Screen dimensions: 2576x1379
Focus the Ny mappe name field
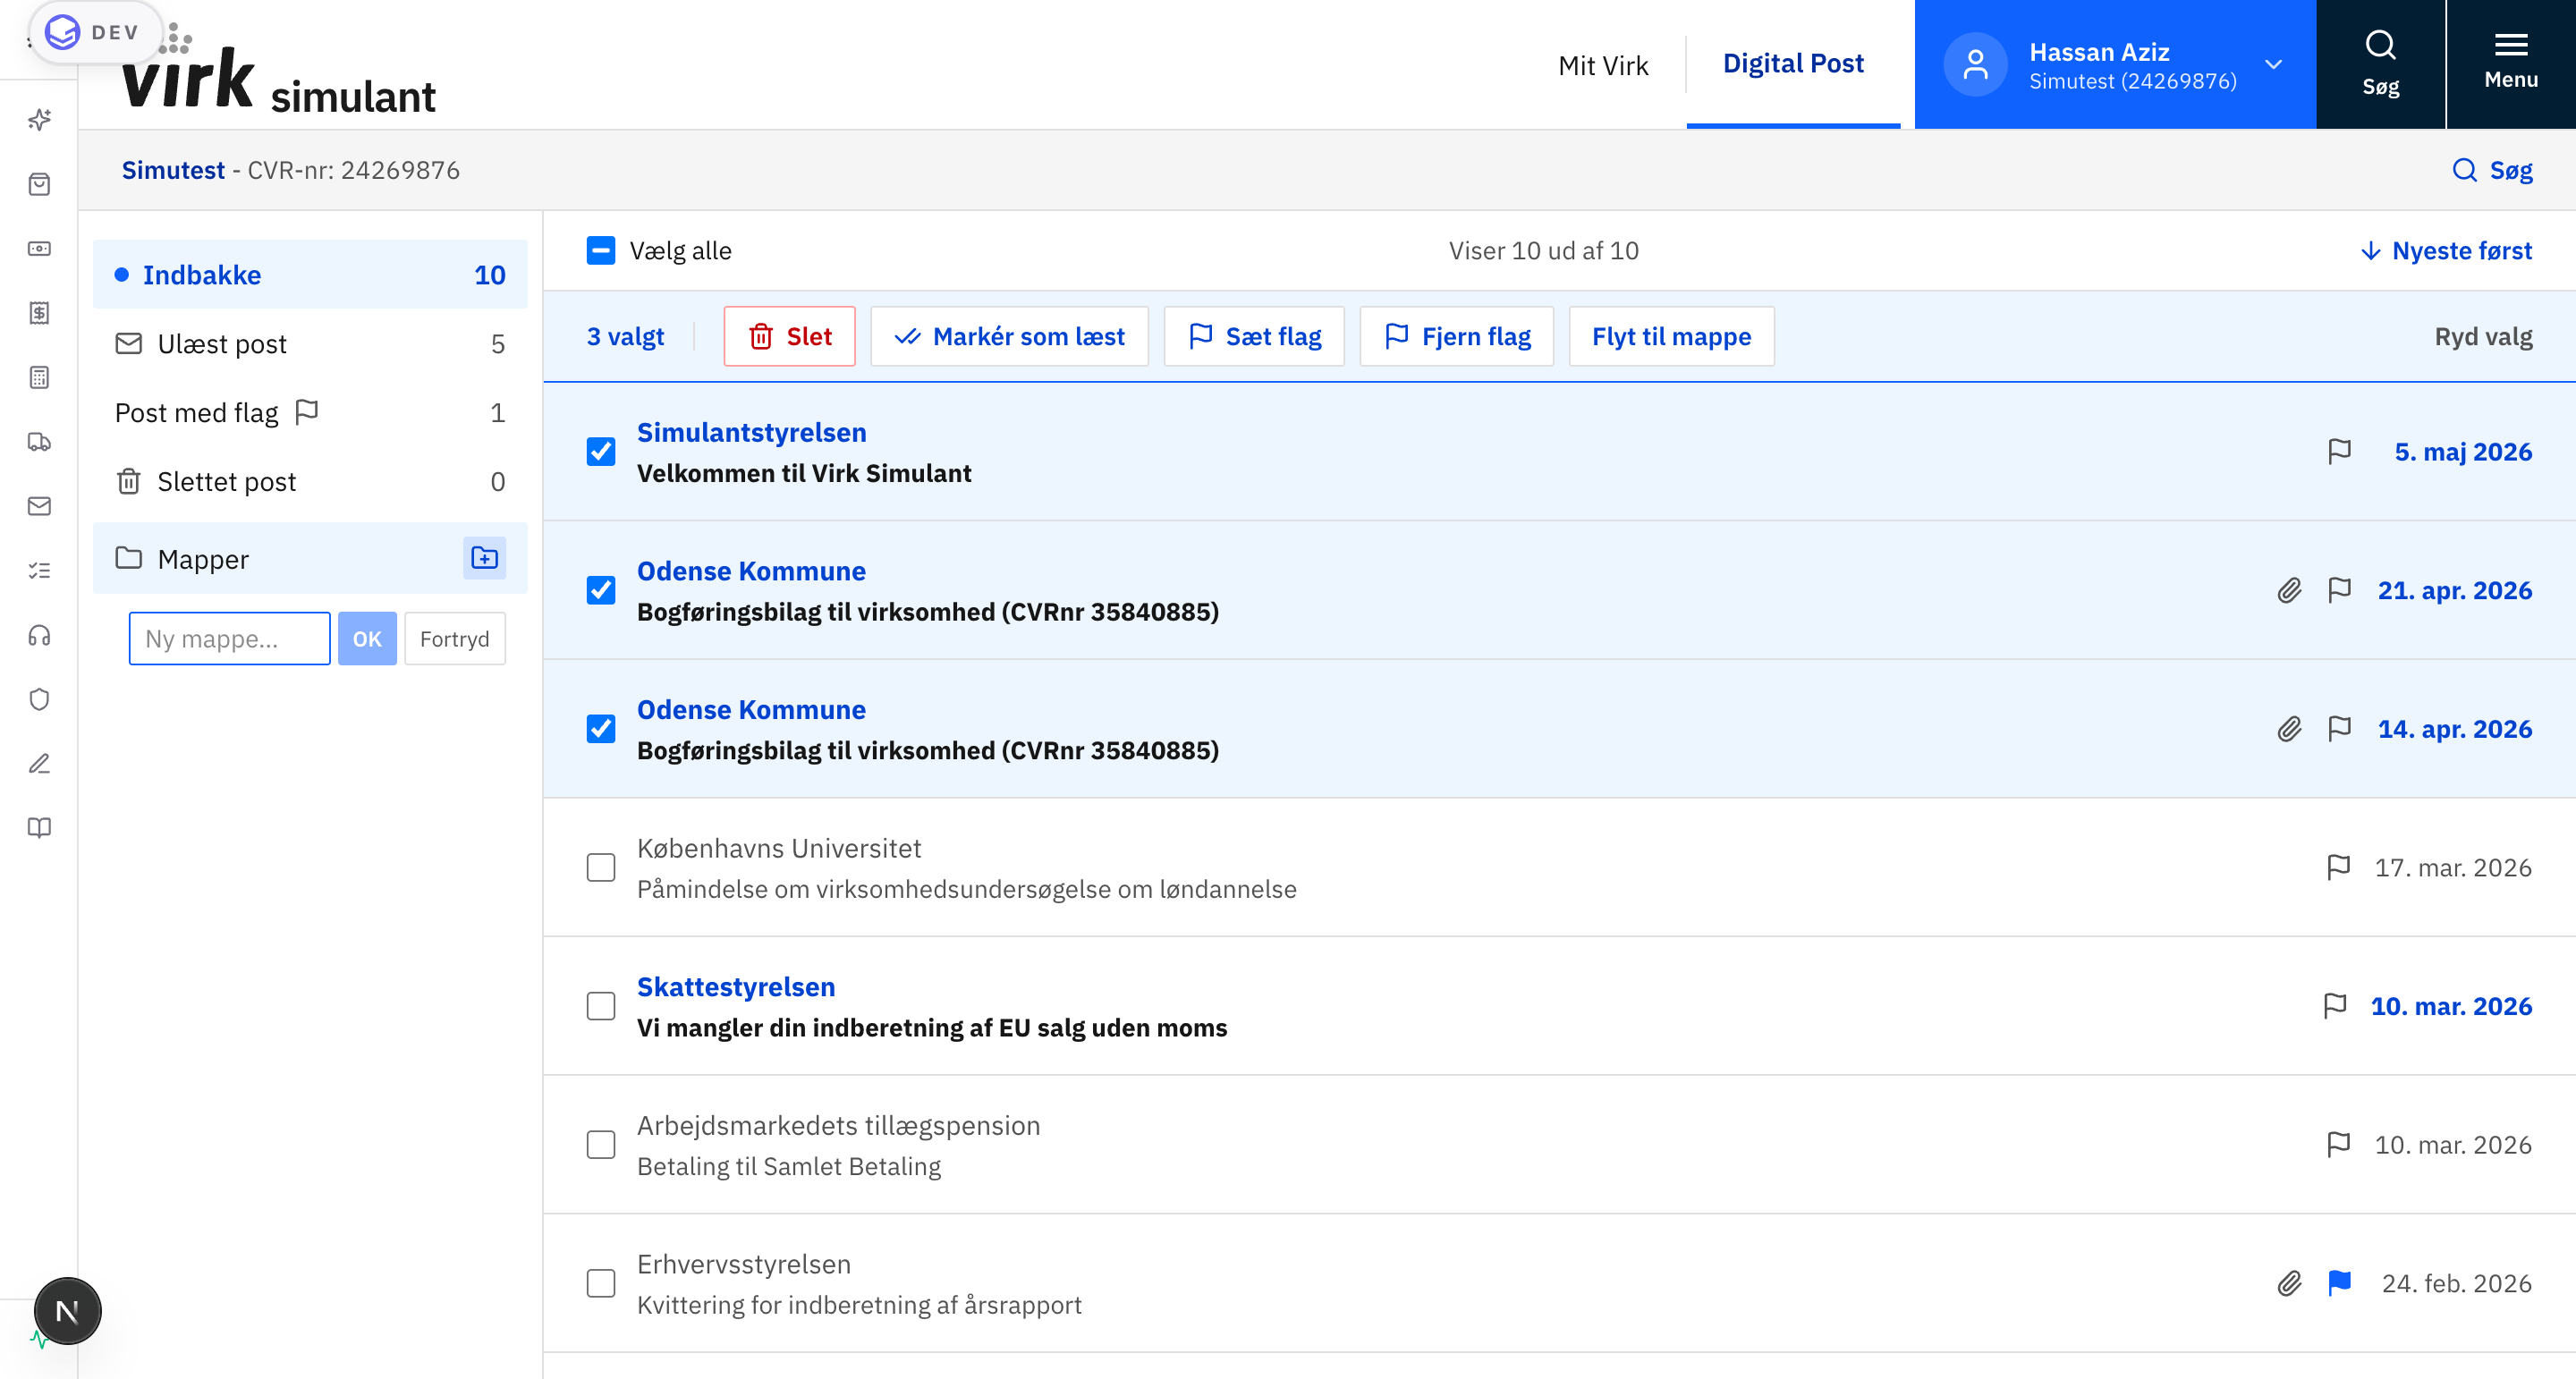click(229, 638)
